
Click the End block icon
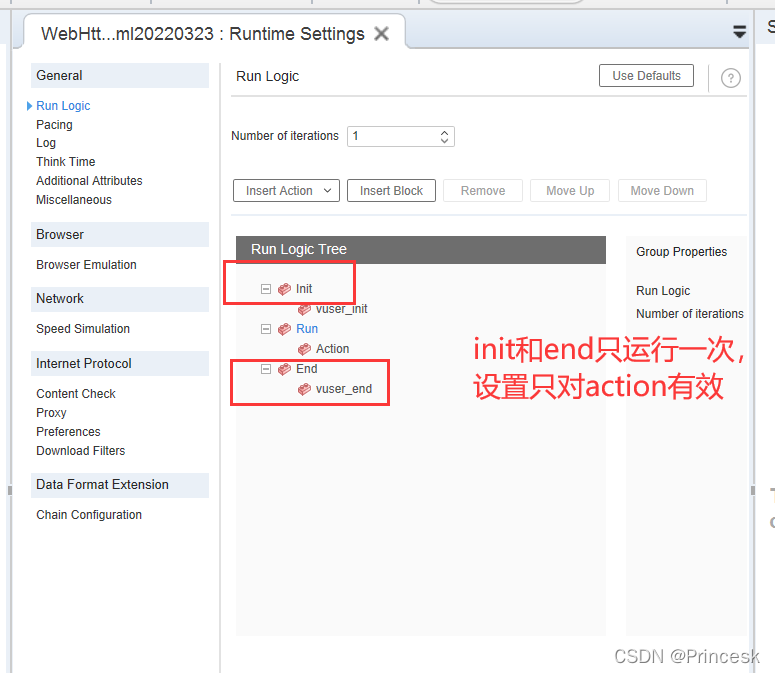coord(284,369)
